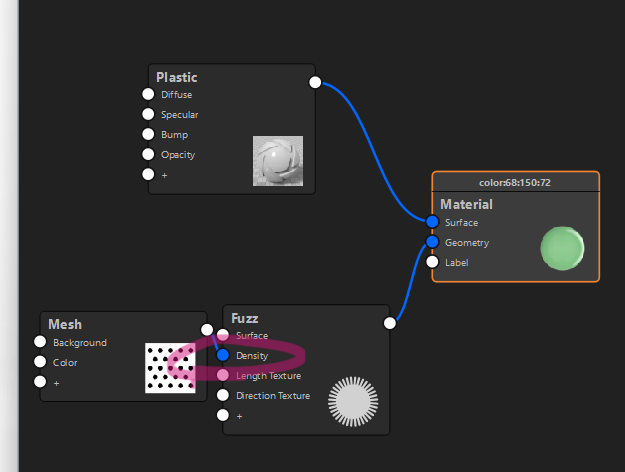Click the Density label on Fuzz node

[x=252, y=356]
